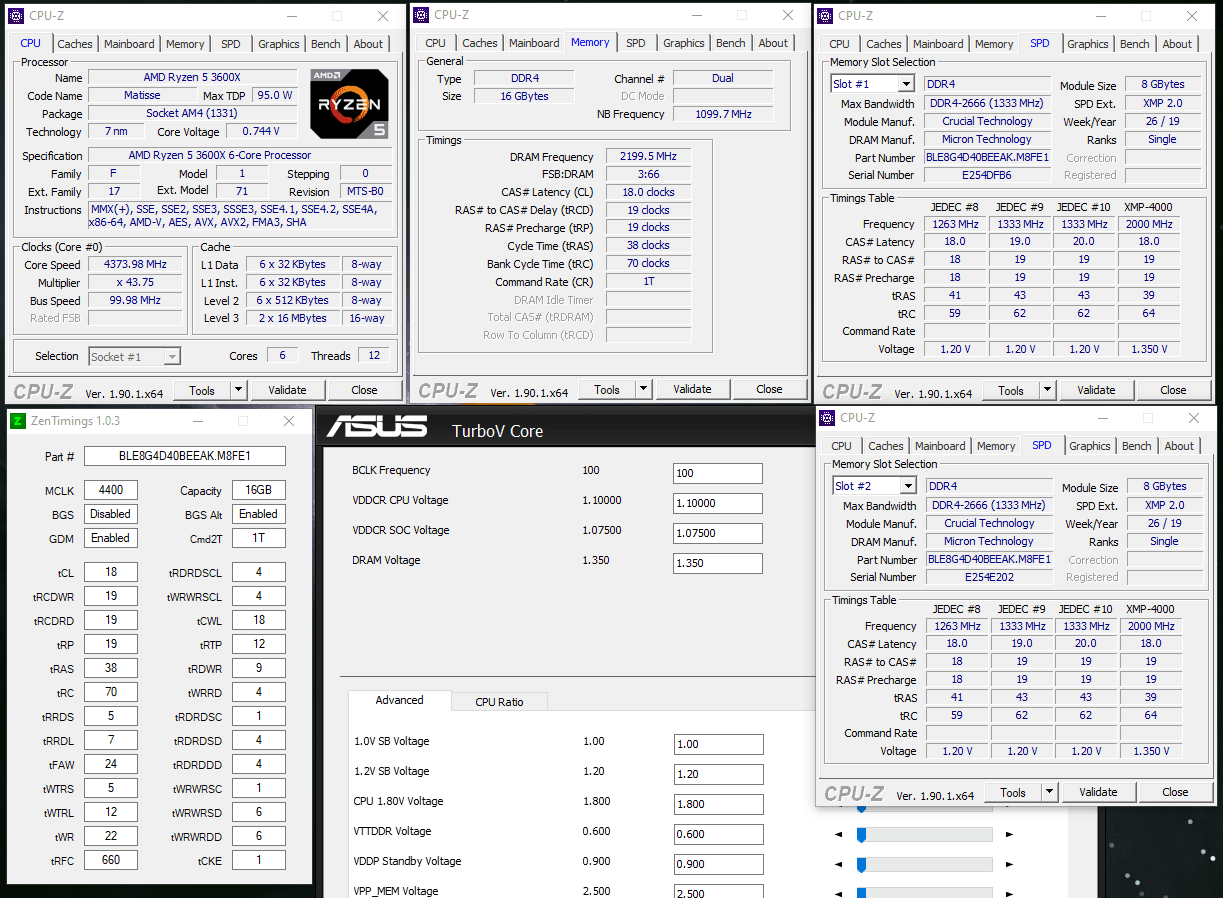The image size is (1223, 898).
Task: Click left arrow of VTTDDR Voltage slider
Action: [839, 834]
